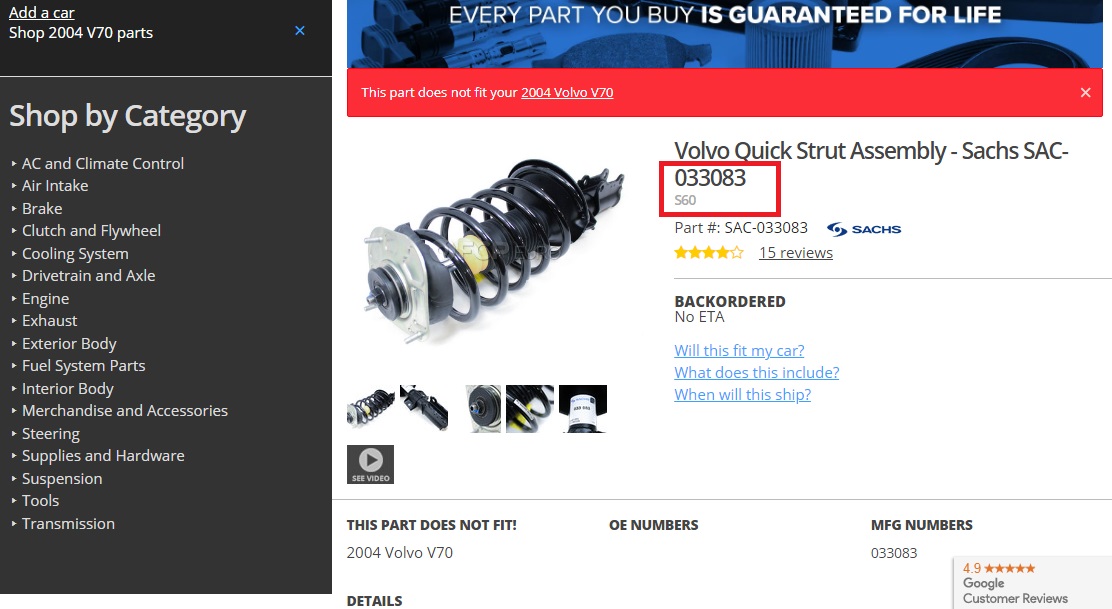Expand the Brake category

tap(42, 208)
